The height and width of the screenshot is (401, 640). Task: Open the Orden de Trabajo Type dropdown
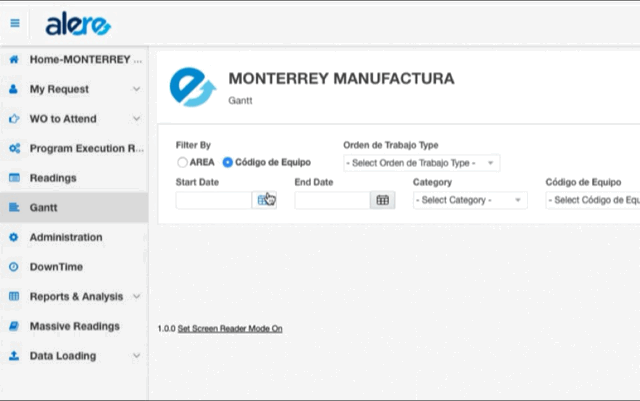pyautogui.click(x=422, y=163)
